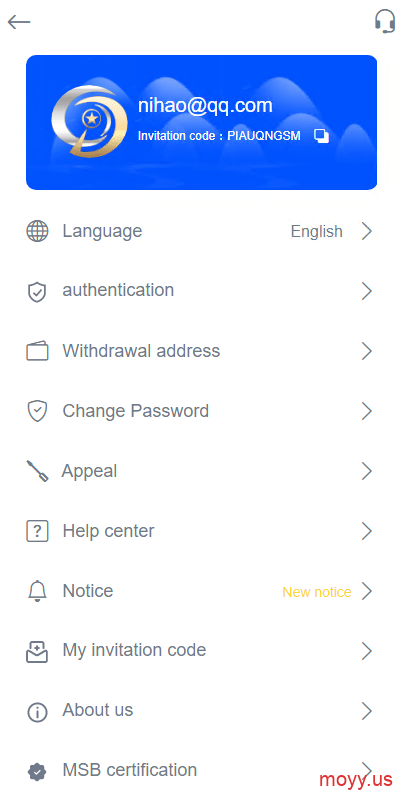This screenshot has height=794, width=402.
Task: Open the Withdrawal address menu item
Action: tap(201, 351)
